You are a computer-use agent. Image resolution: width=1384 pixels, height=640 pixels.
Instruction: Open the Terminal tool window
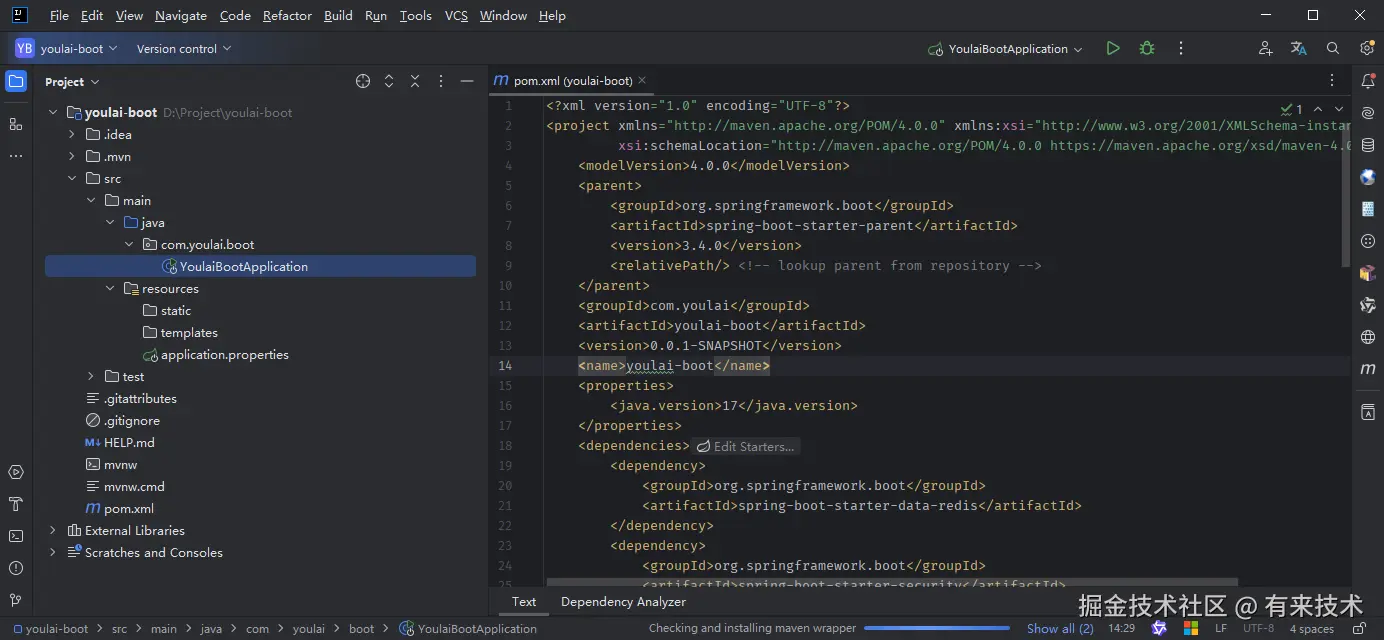click(16, 536)
